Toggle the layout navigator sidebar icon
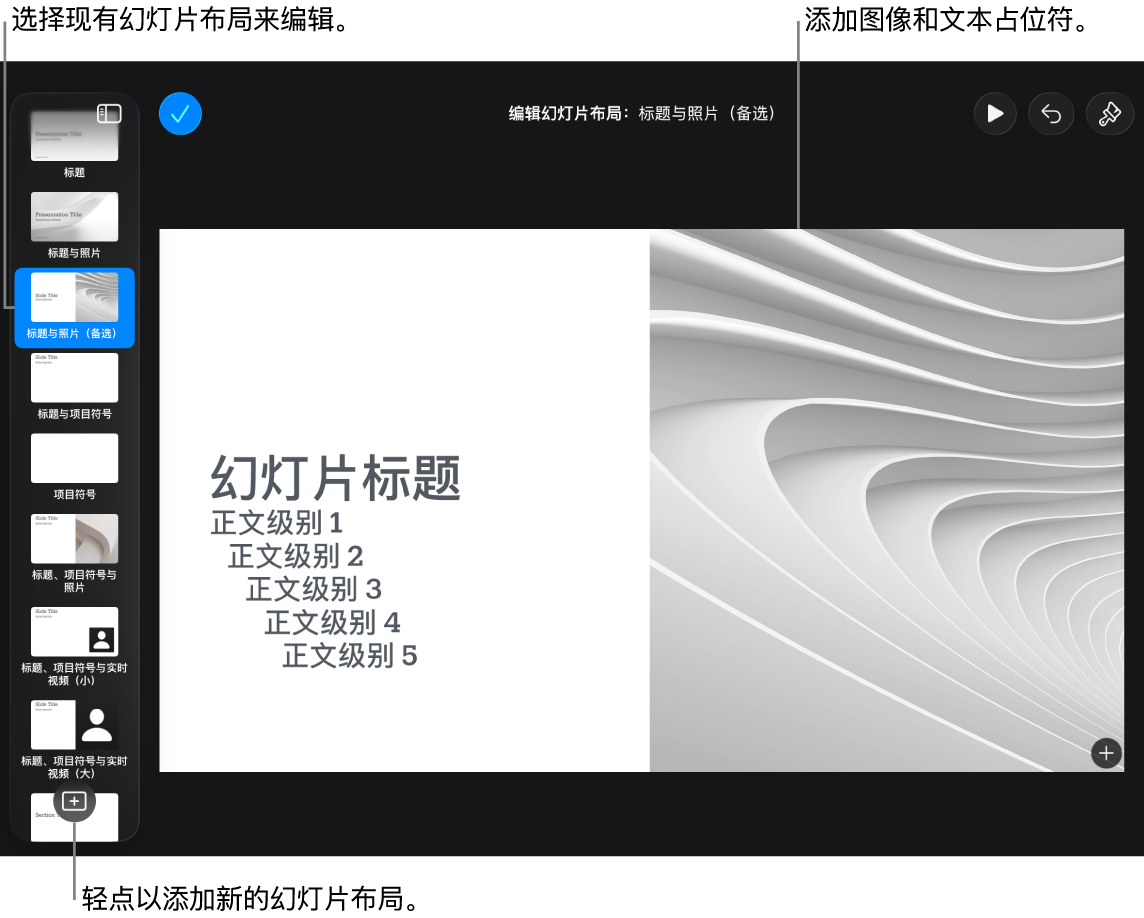Image resolution: width=1144 pixels, height=918 pixels. (x=109, y=113)
